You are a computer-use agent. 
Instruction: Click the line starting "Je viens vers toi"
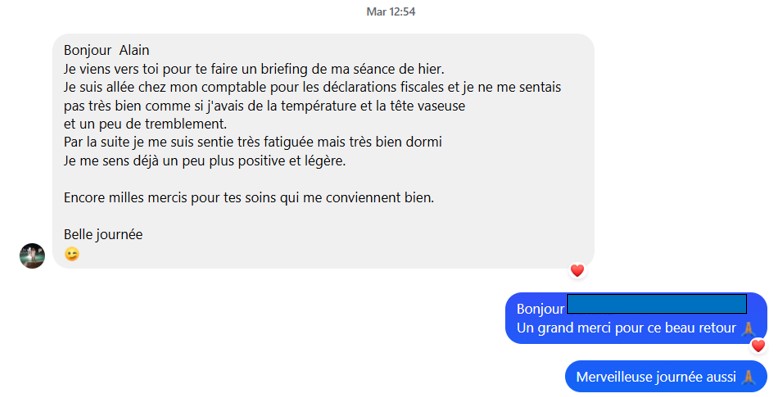coord(254,69)
